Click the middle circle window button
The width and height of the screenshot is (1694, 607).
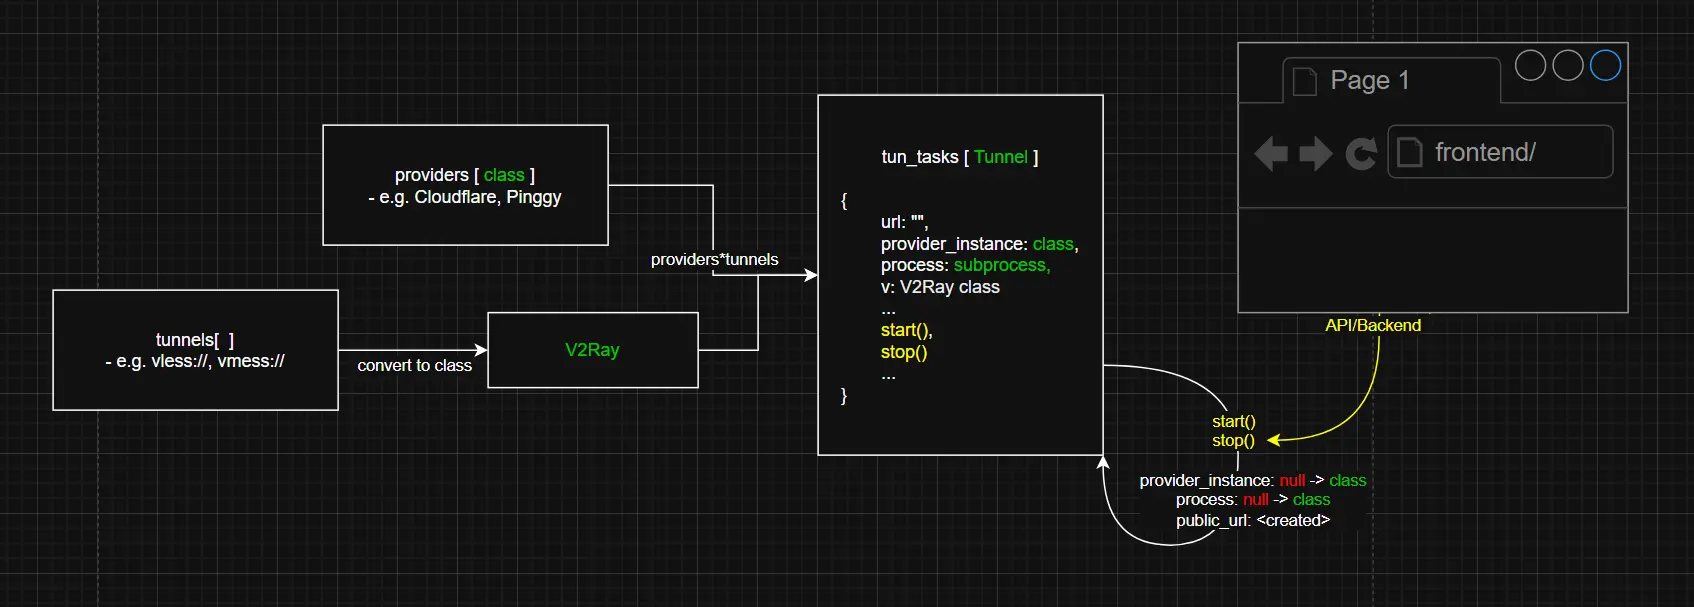tap(1568, 66)
